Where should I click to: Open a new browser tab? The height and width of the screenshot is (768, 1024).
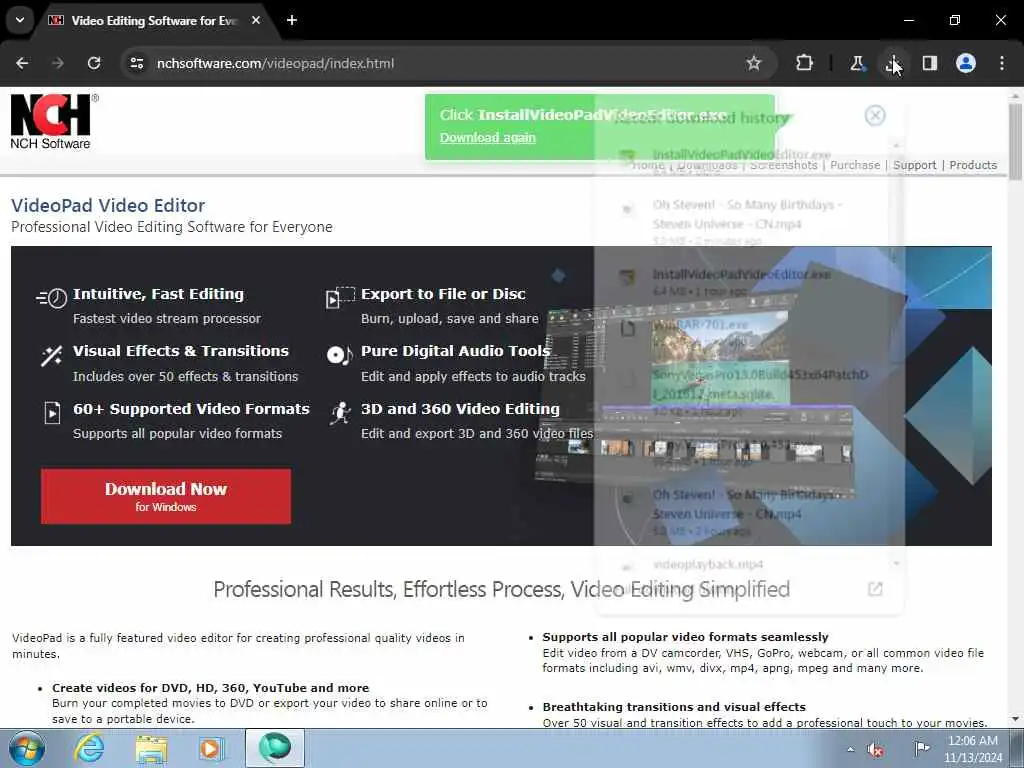point(292,20)
